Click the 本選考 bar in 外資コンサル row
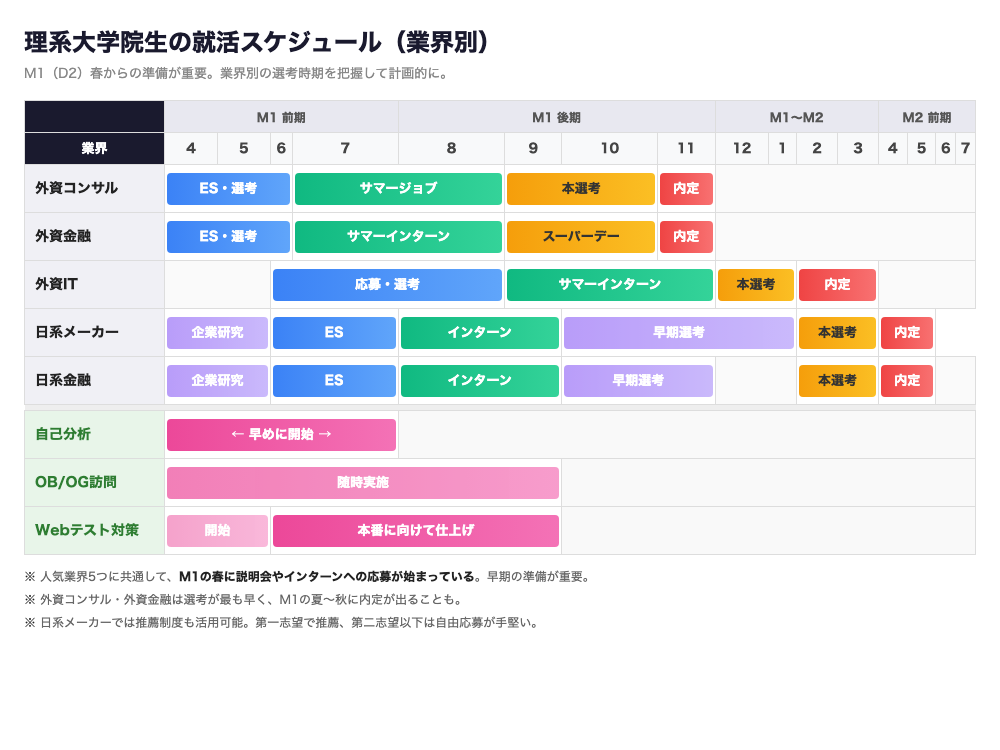The height and width of the screenshot is (750, 1000). pos(580,188)
